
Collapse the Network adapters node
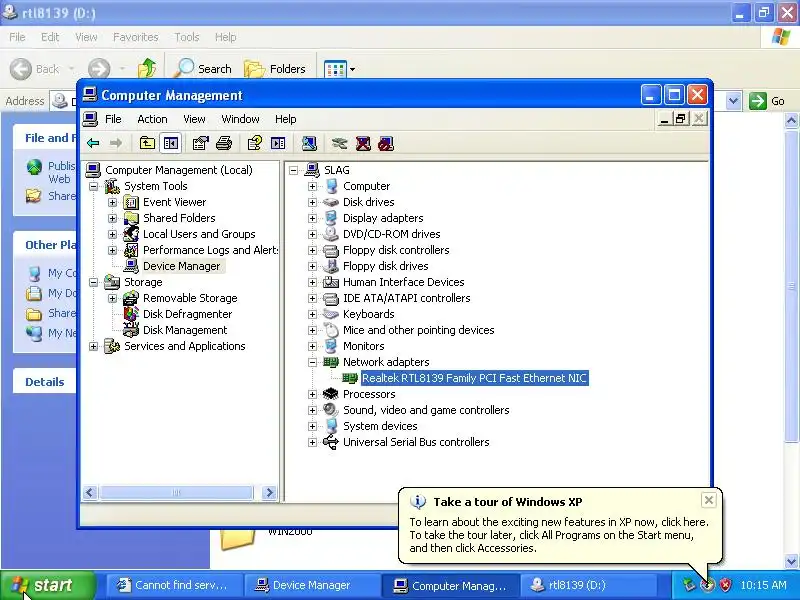tap(312, 362)
